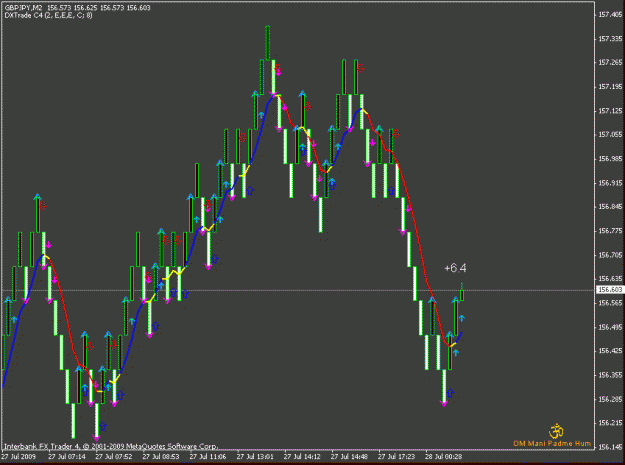The width and height of the screenshot is (625, 465).
Task: Click price axis label 156.565
Action: coord(610,303)
